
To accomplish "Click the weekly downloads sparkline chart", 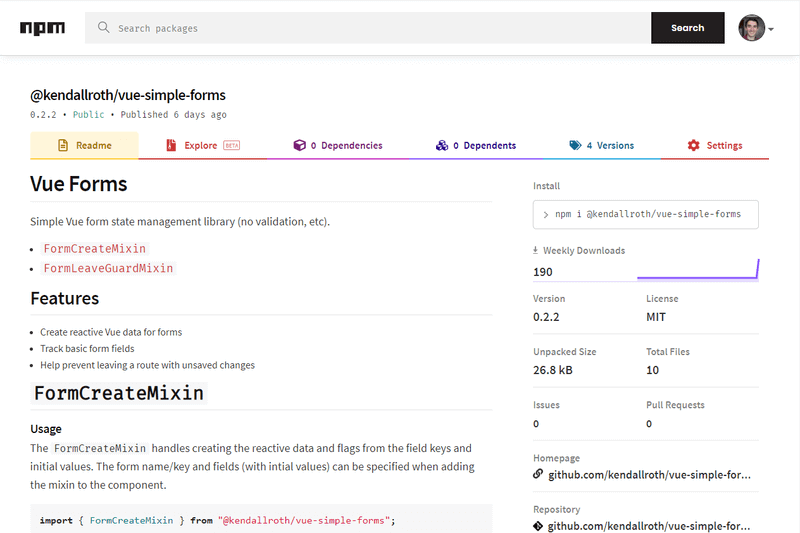I will click(698, 270).
